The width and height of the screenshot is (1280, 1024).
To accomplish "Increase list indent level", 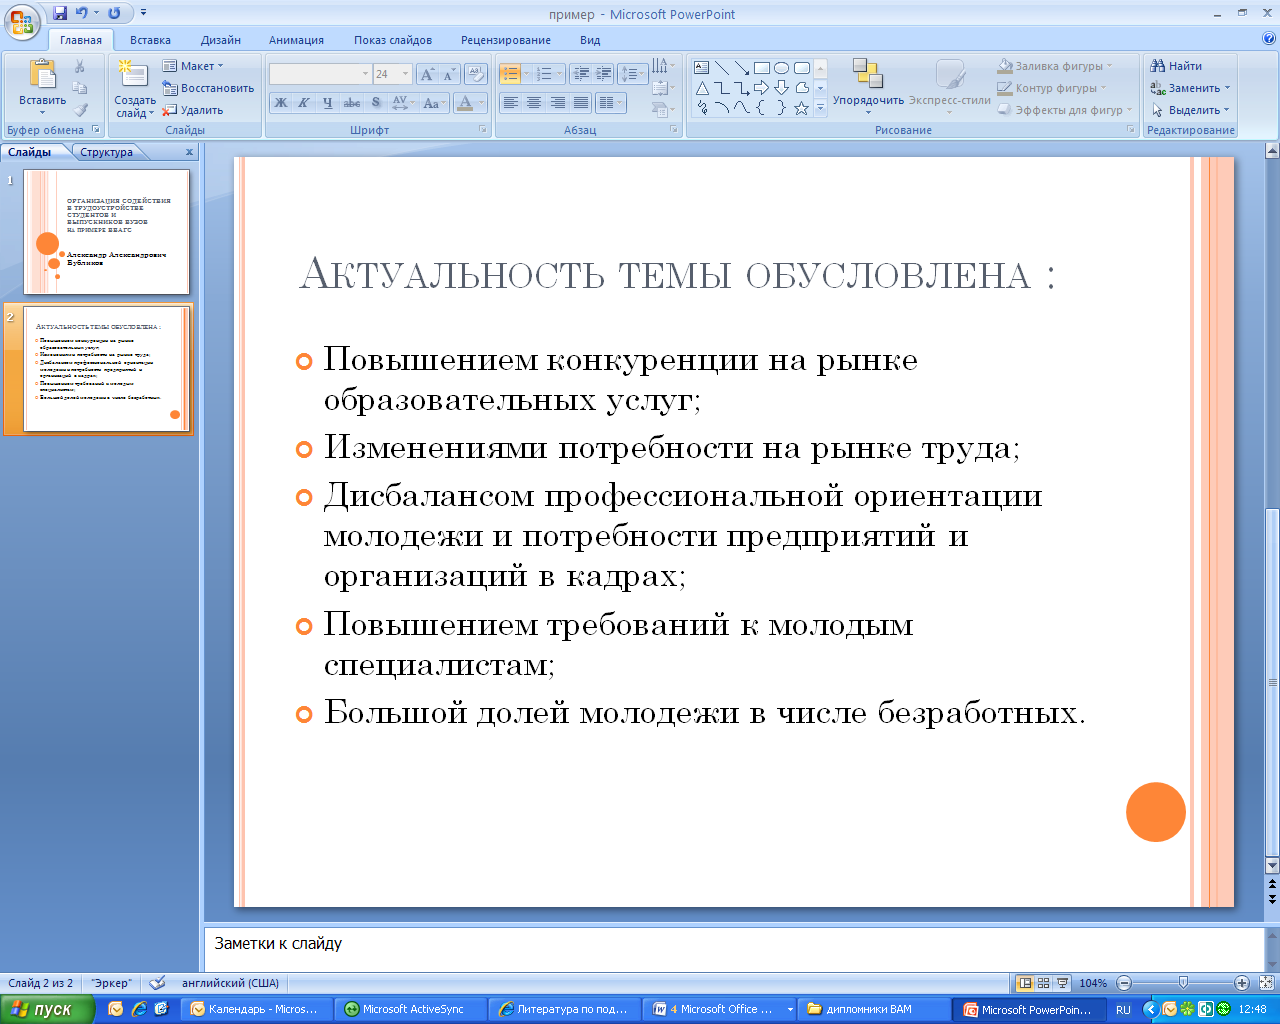I will click(603, 74).
